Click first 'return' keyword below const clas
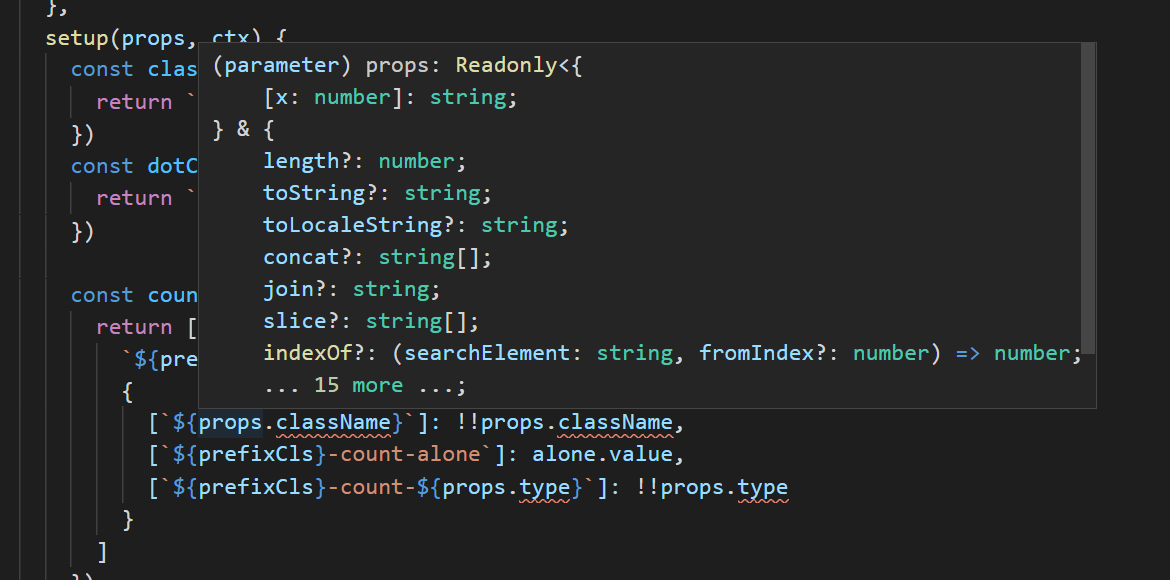Image resolution: width=1170 pixels, height=580 pixels. pos(134,102)
